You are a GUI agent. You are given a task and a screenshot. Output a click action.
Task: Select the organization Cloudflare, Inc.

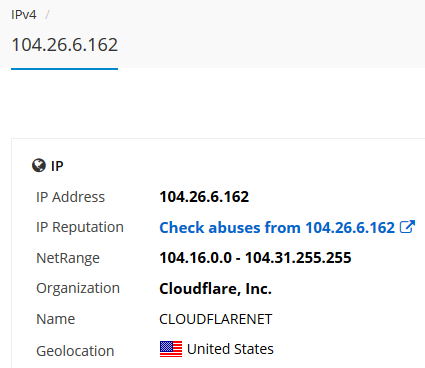(215, 289)
